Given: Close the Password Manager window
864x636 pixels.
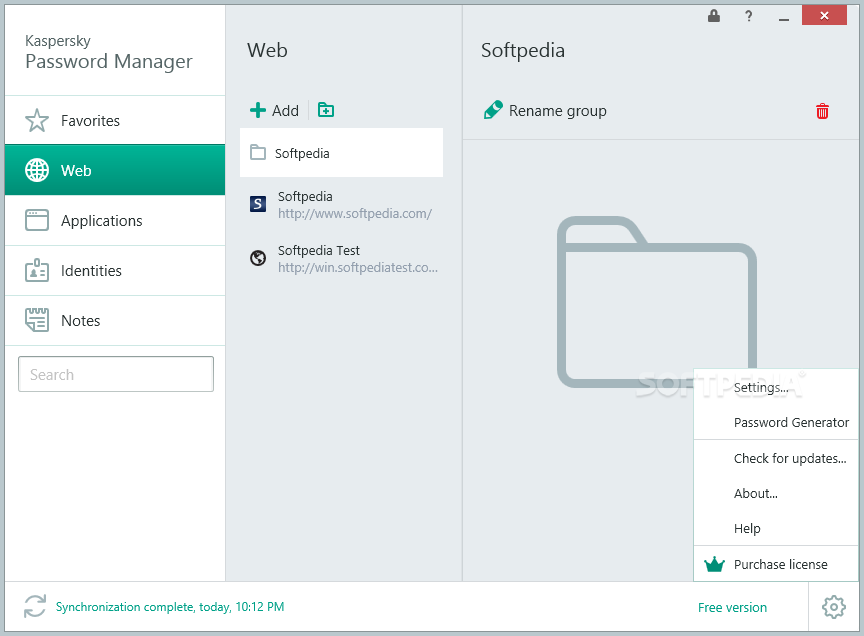Looking at the screenshot, I should point(824,15).
